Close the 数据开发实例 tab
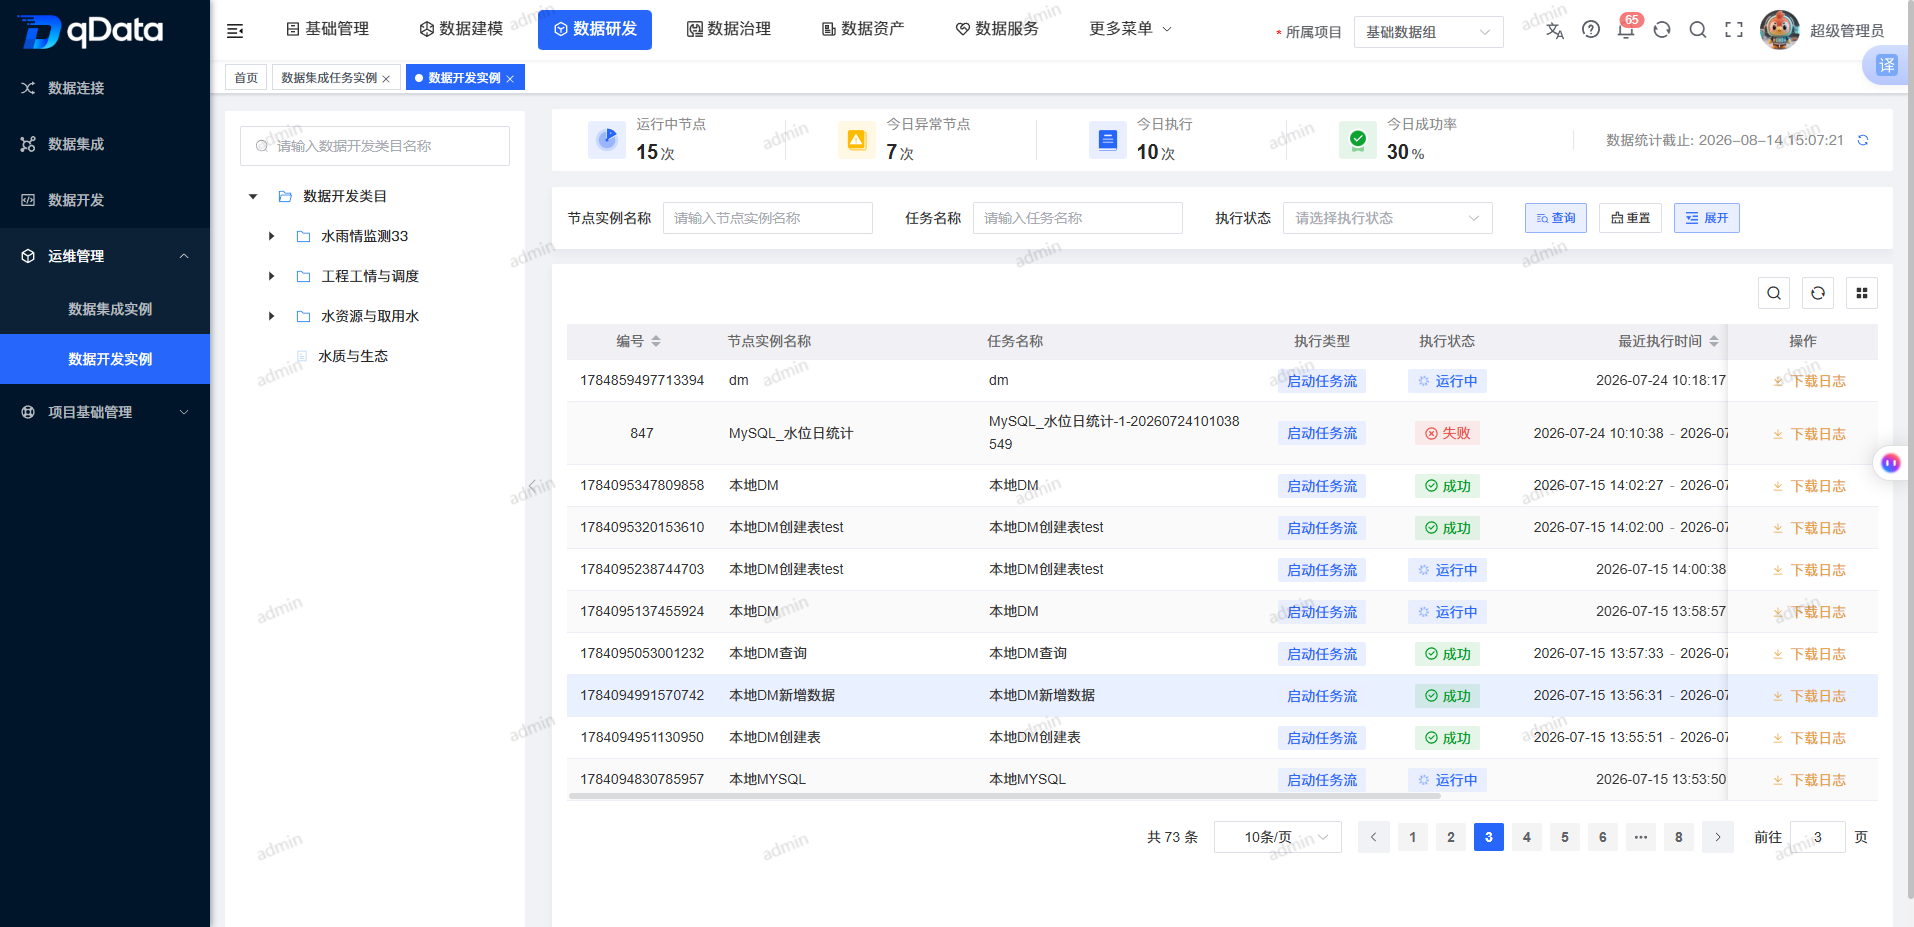The image size is (1914, 927). tap(510, 79)
